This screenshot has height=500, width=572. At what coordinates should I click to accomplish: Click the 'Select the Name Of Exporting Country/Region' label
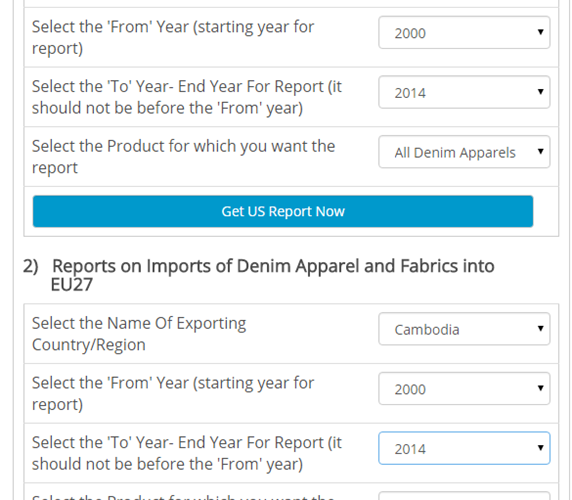(x=139, y=334)
